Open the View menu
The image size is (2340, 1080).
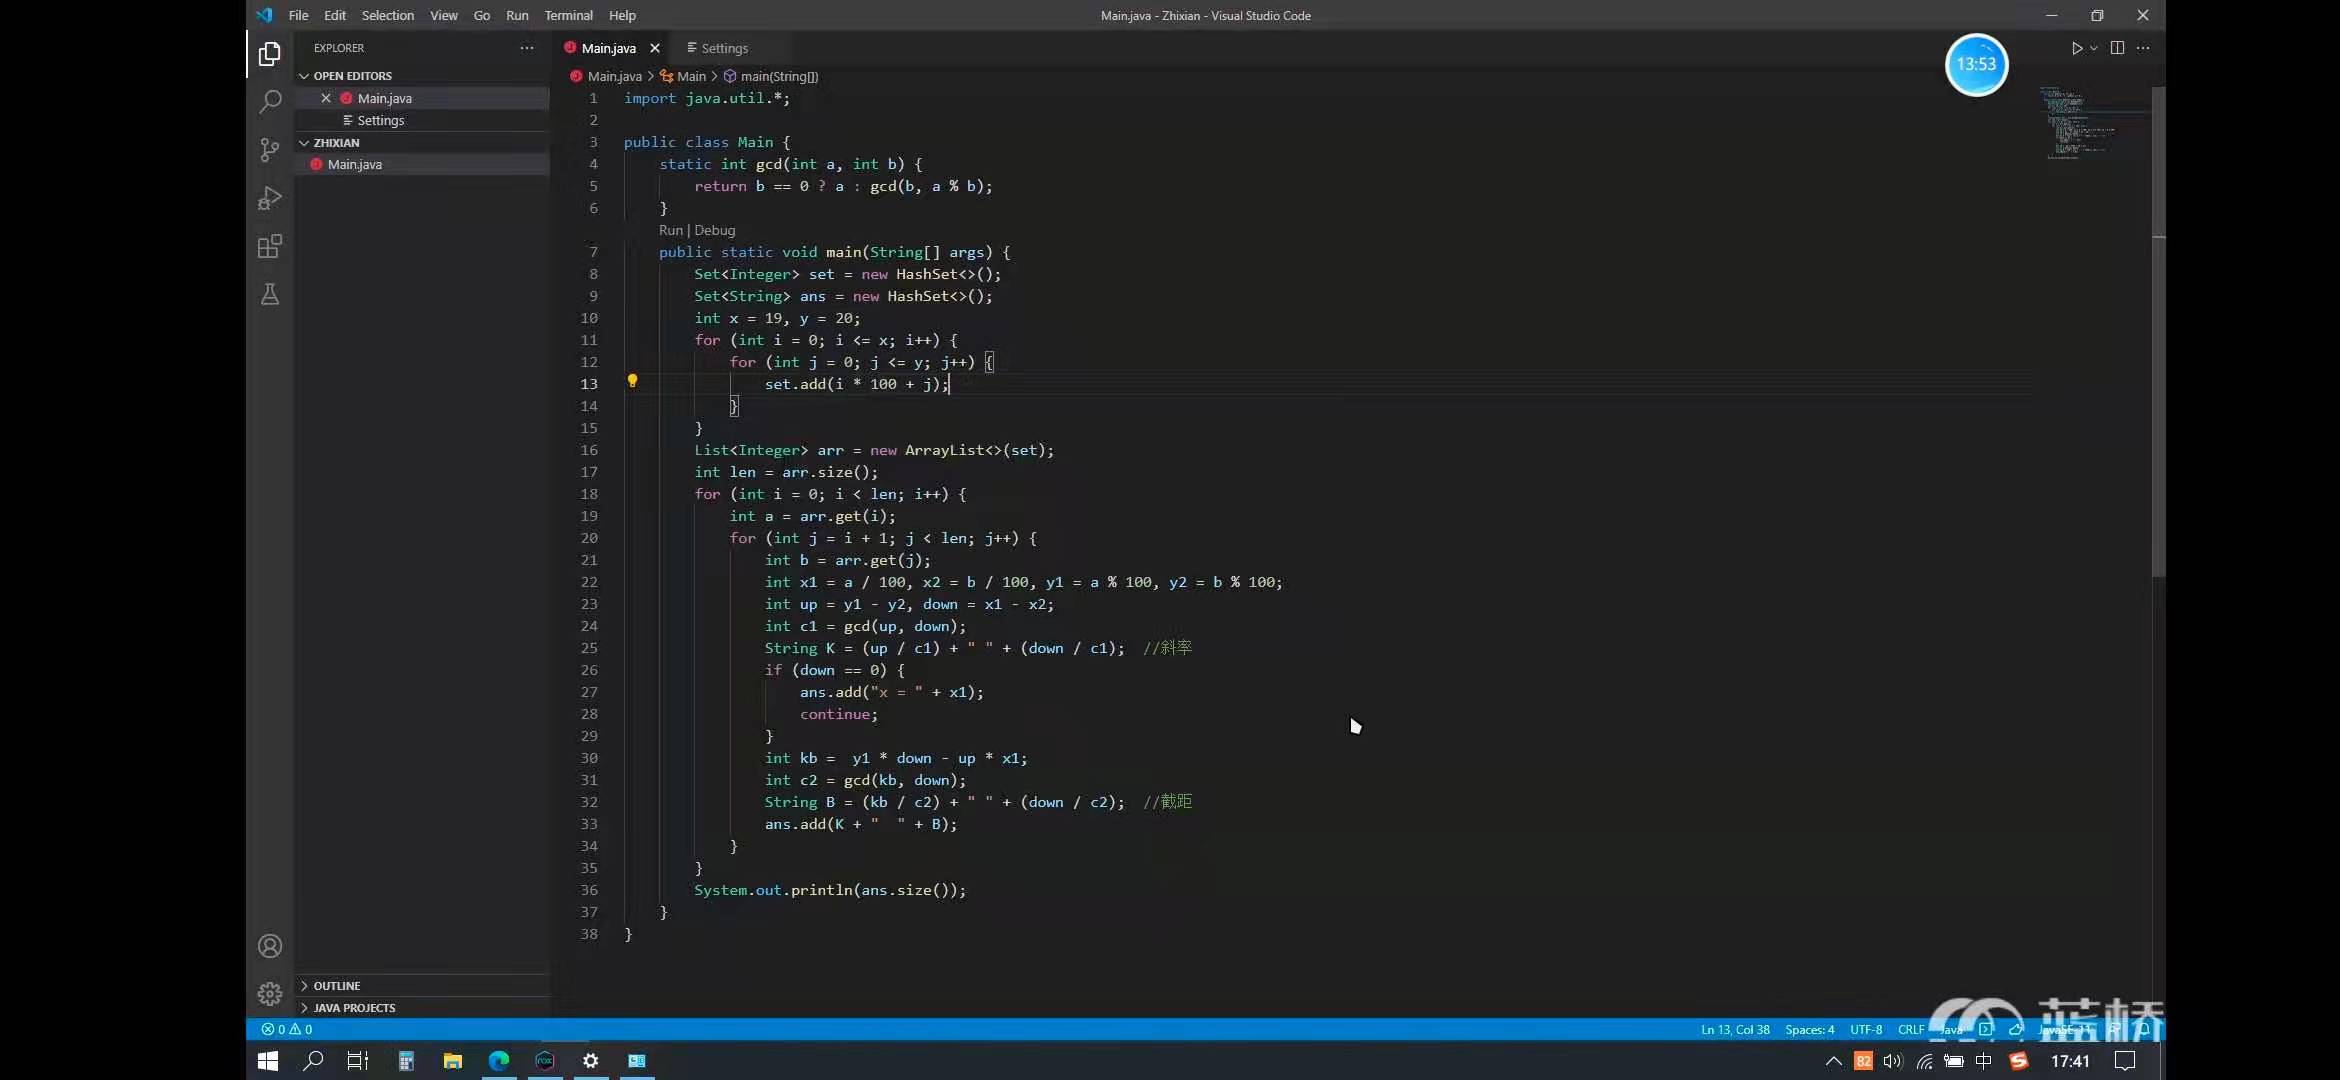pos(443,15)
